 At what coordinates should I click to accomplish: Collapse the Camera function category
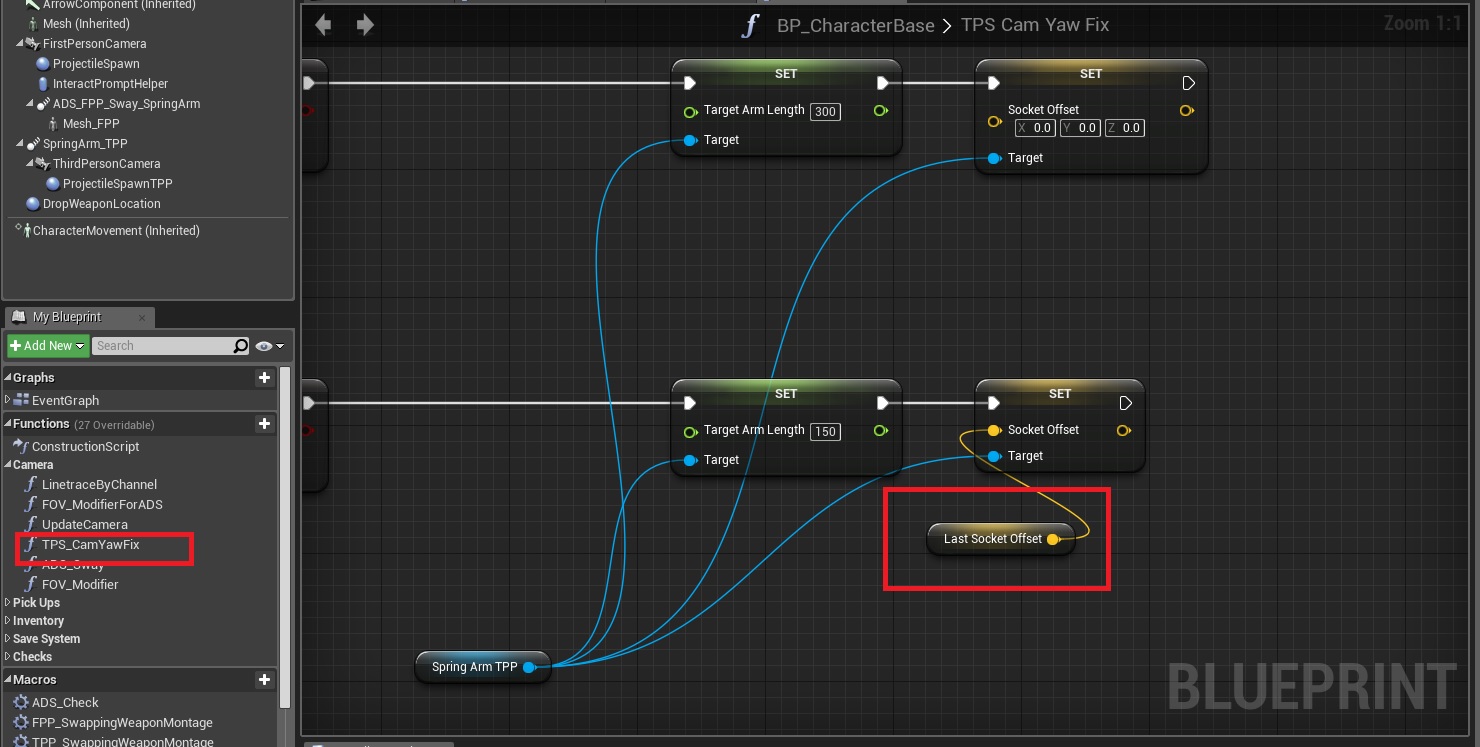(33, 465)
